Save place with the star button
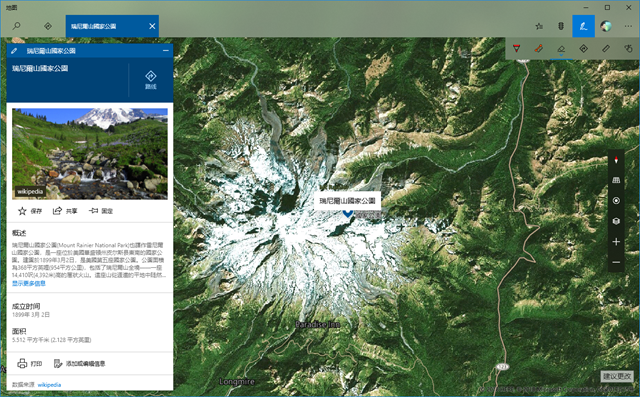 coord(29,211)
